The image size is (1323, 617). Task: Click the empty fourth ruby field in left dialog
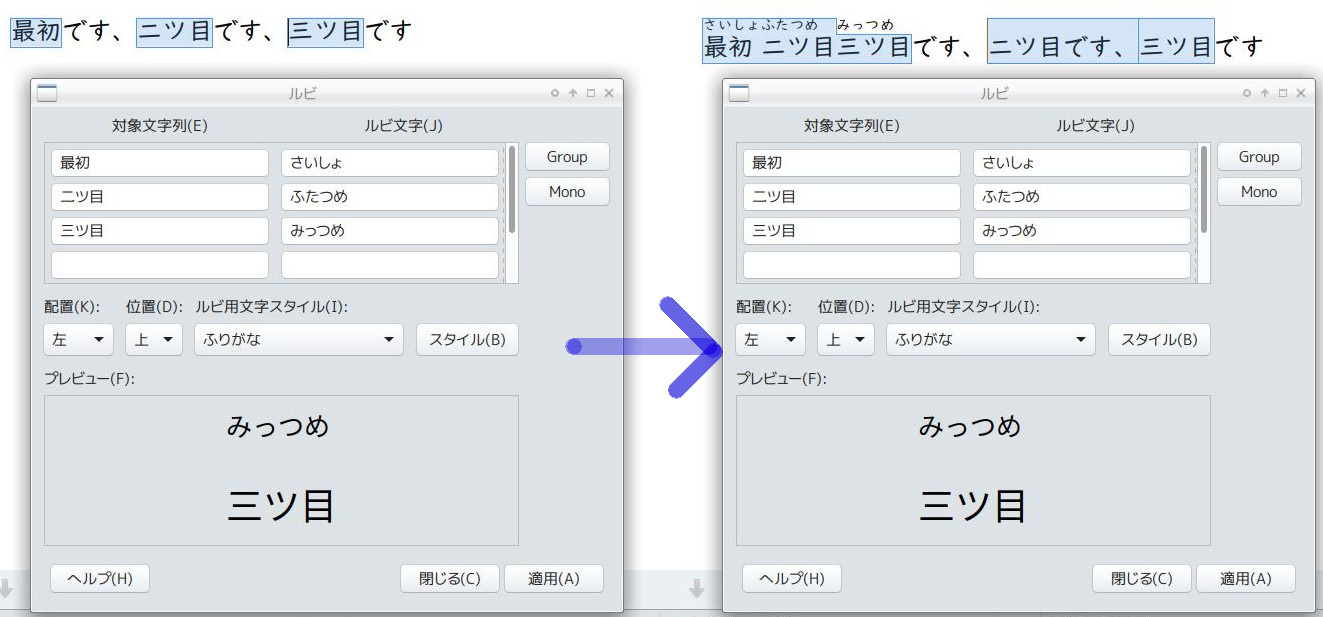click(x=389, y=265)
